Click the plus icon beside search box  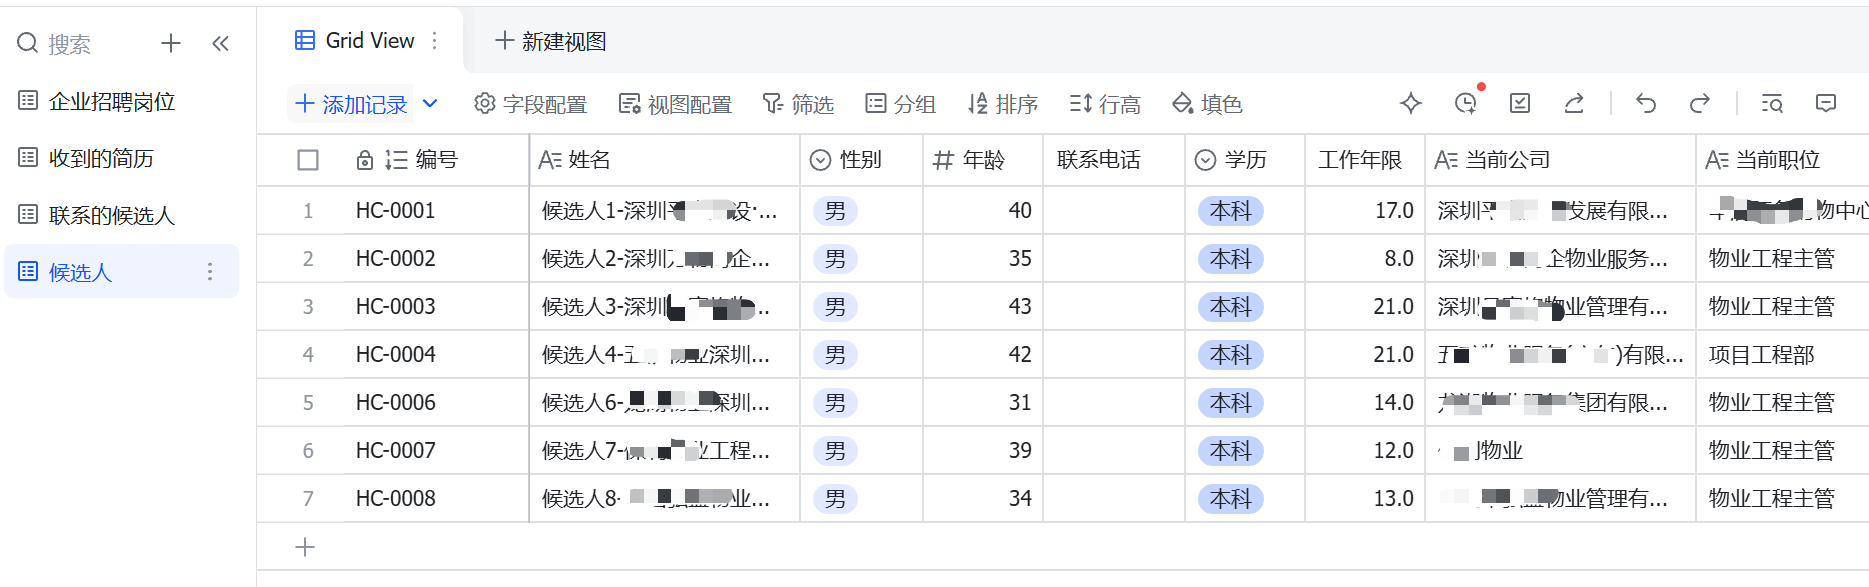pyautogui.click(x=171, y=43)
